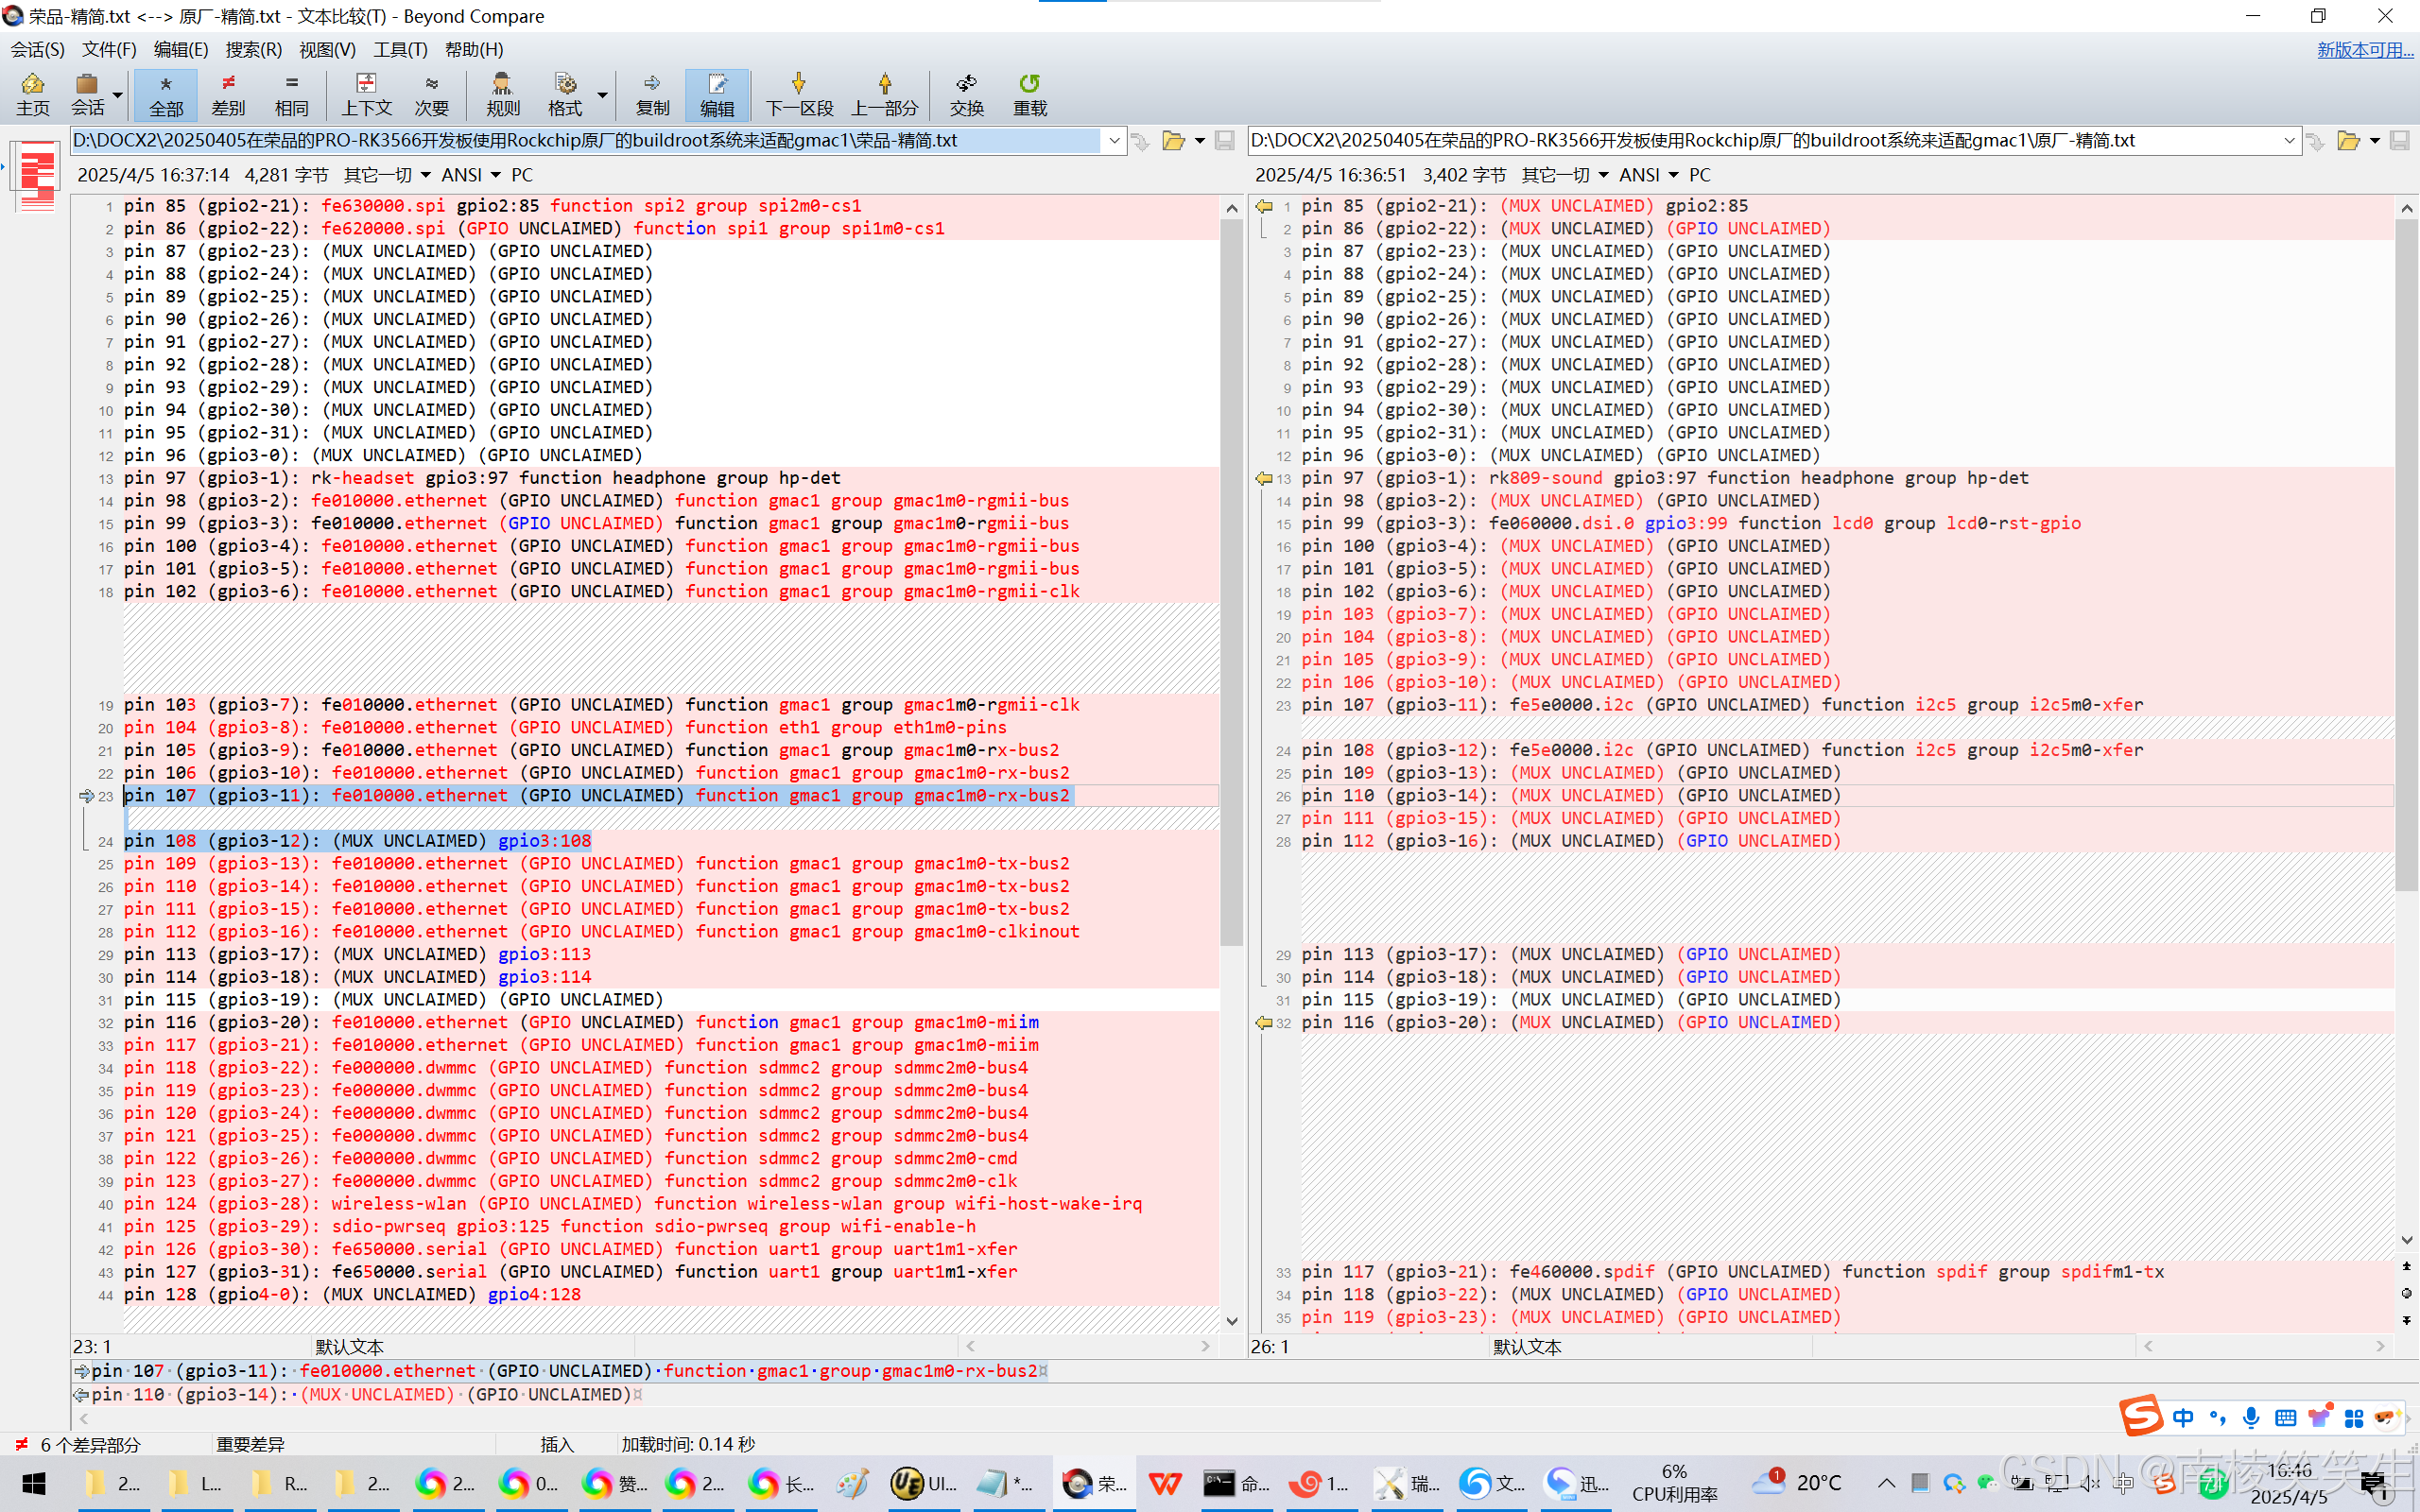Click the 新版本可用 update link
2420x1512 pixels.
(2364, 49)
